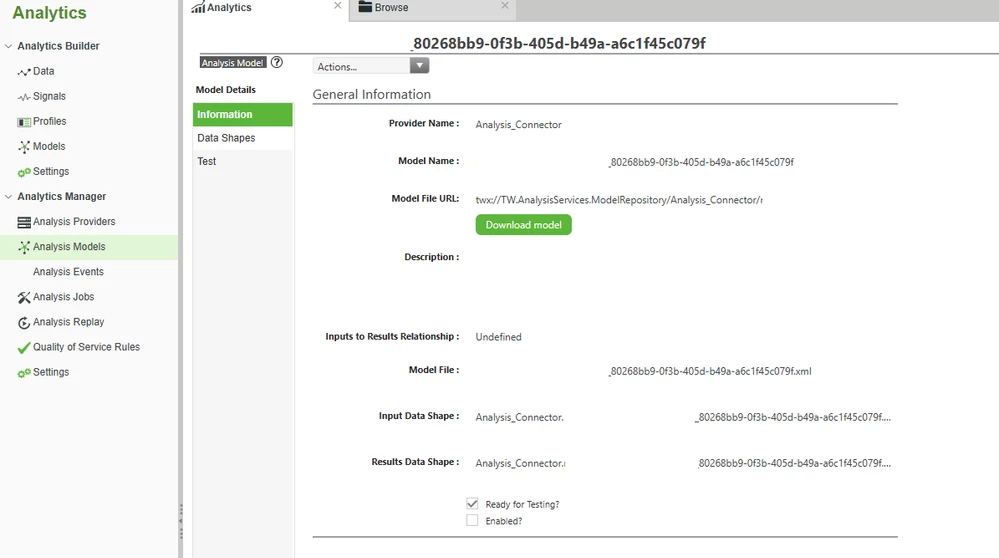Close the Analytics tab
The width and height of the screenshot is (999, 558).
(x=338, y=6)
